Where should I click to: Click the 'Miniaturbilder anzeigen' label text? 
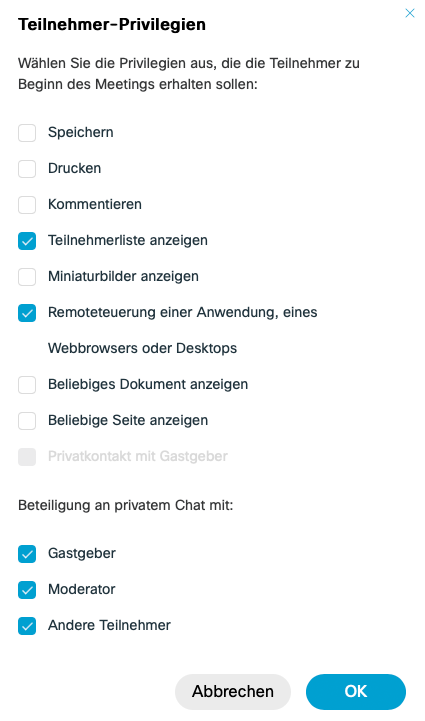[x=123, y=276]
